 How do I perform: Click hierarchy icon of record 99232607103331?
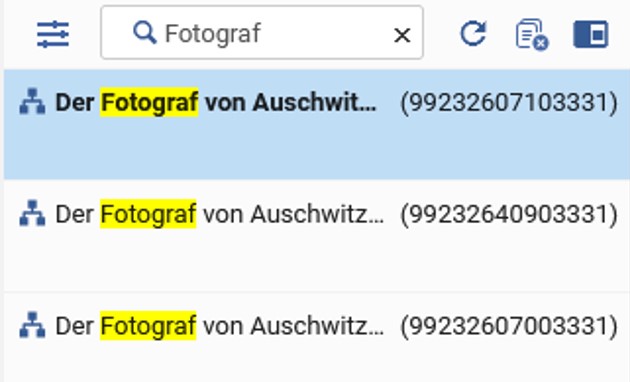pos(32,101)
